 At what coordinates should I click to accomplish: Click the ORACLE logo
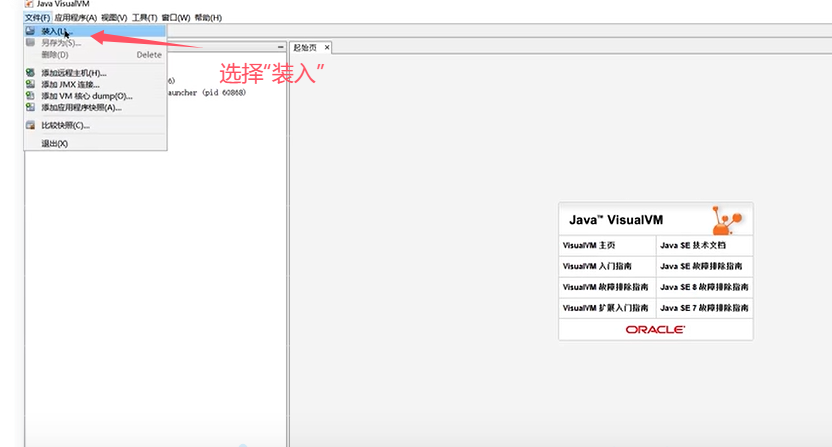click(655, 330)
